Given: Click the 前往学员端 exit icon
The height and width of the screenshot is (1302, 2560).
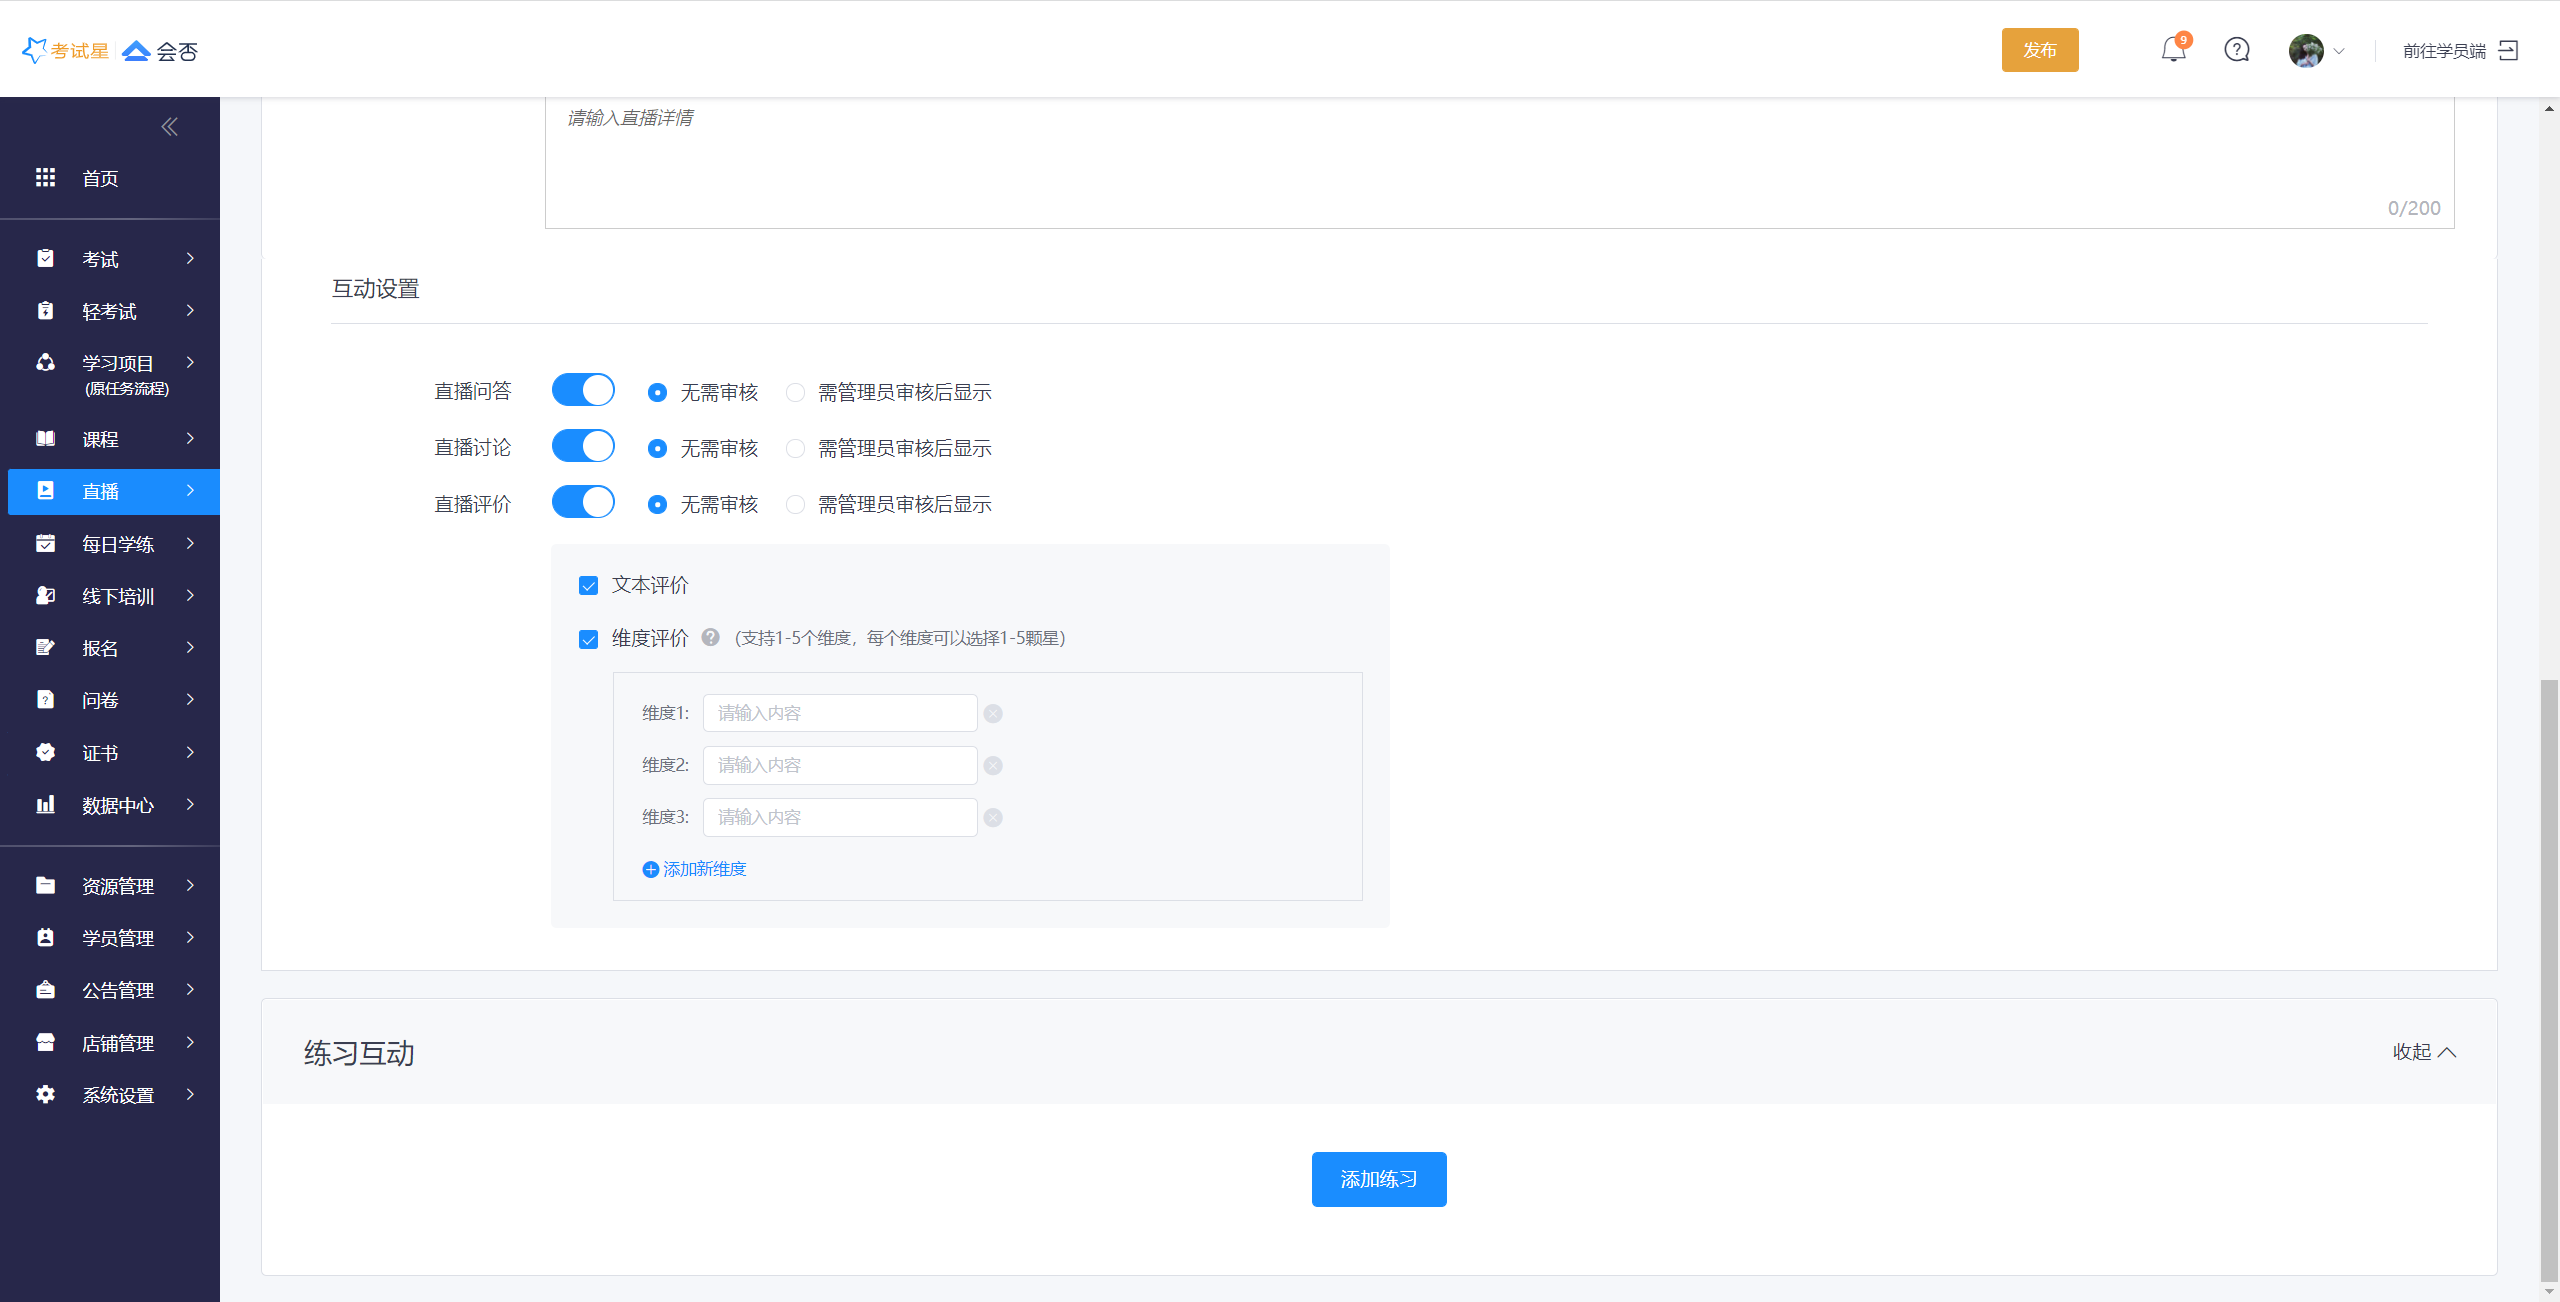Looking at the screenshot, I should click(2508, 50).
